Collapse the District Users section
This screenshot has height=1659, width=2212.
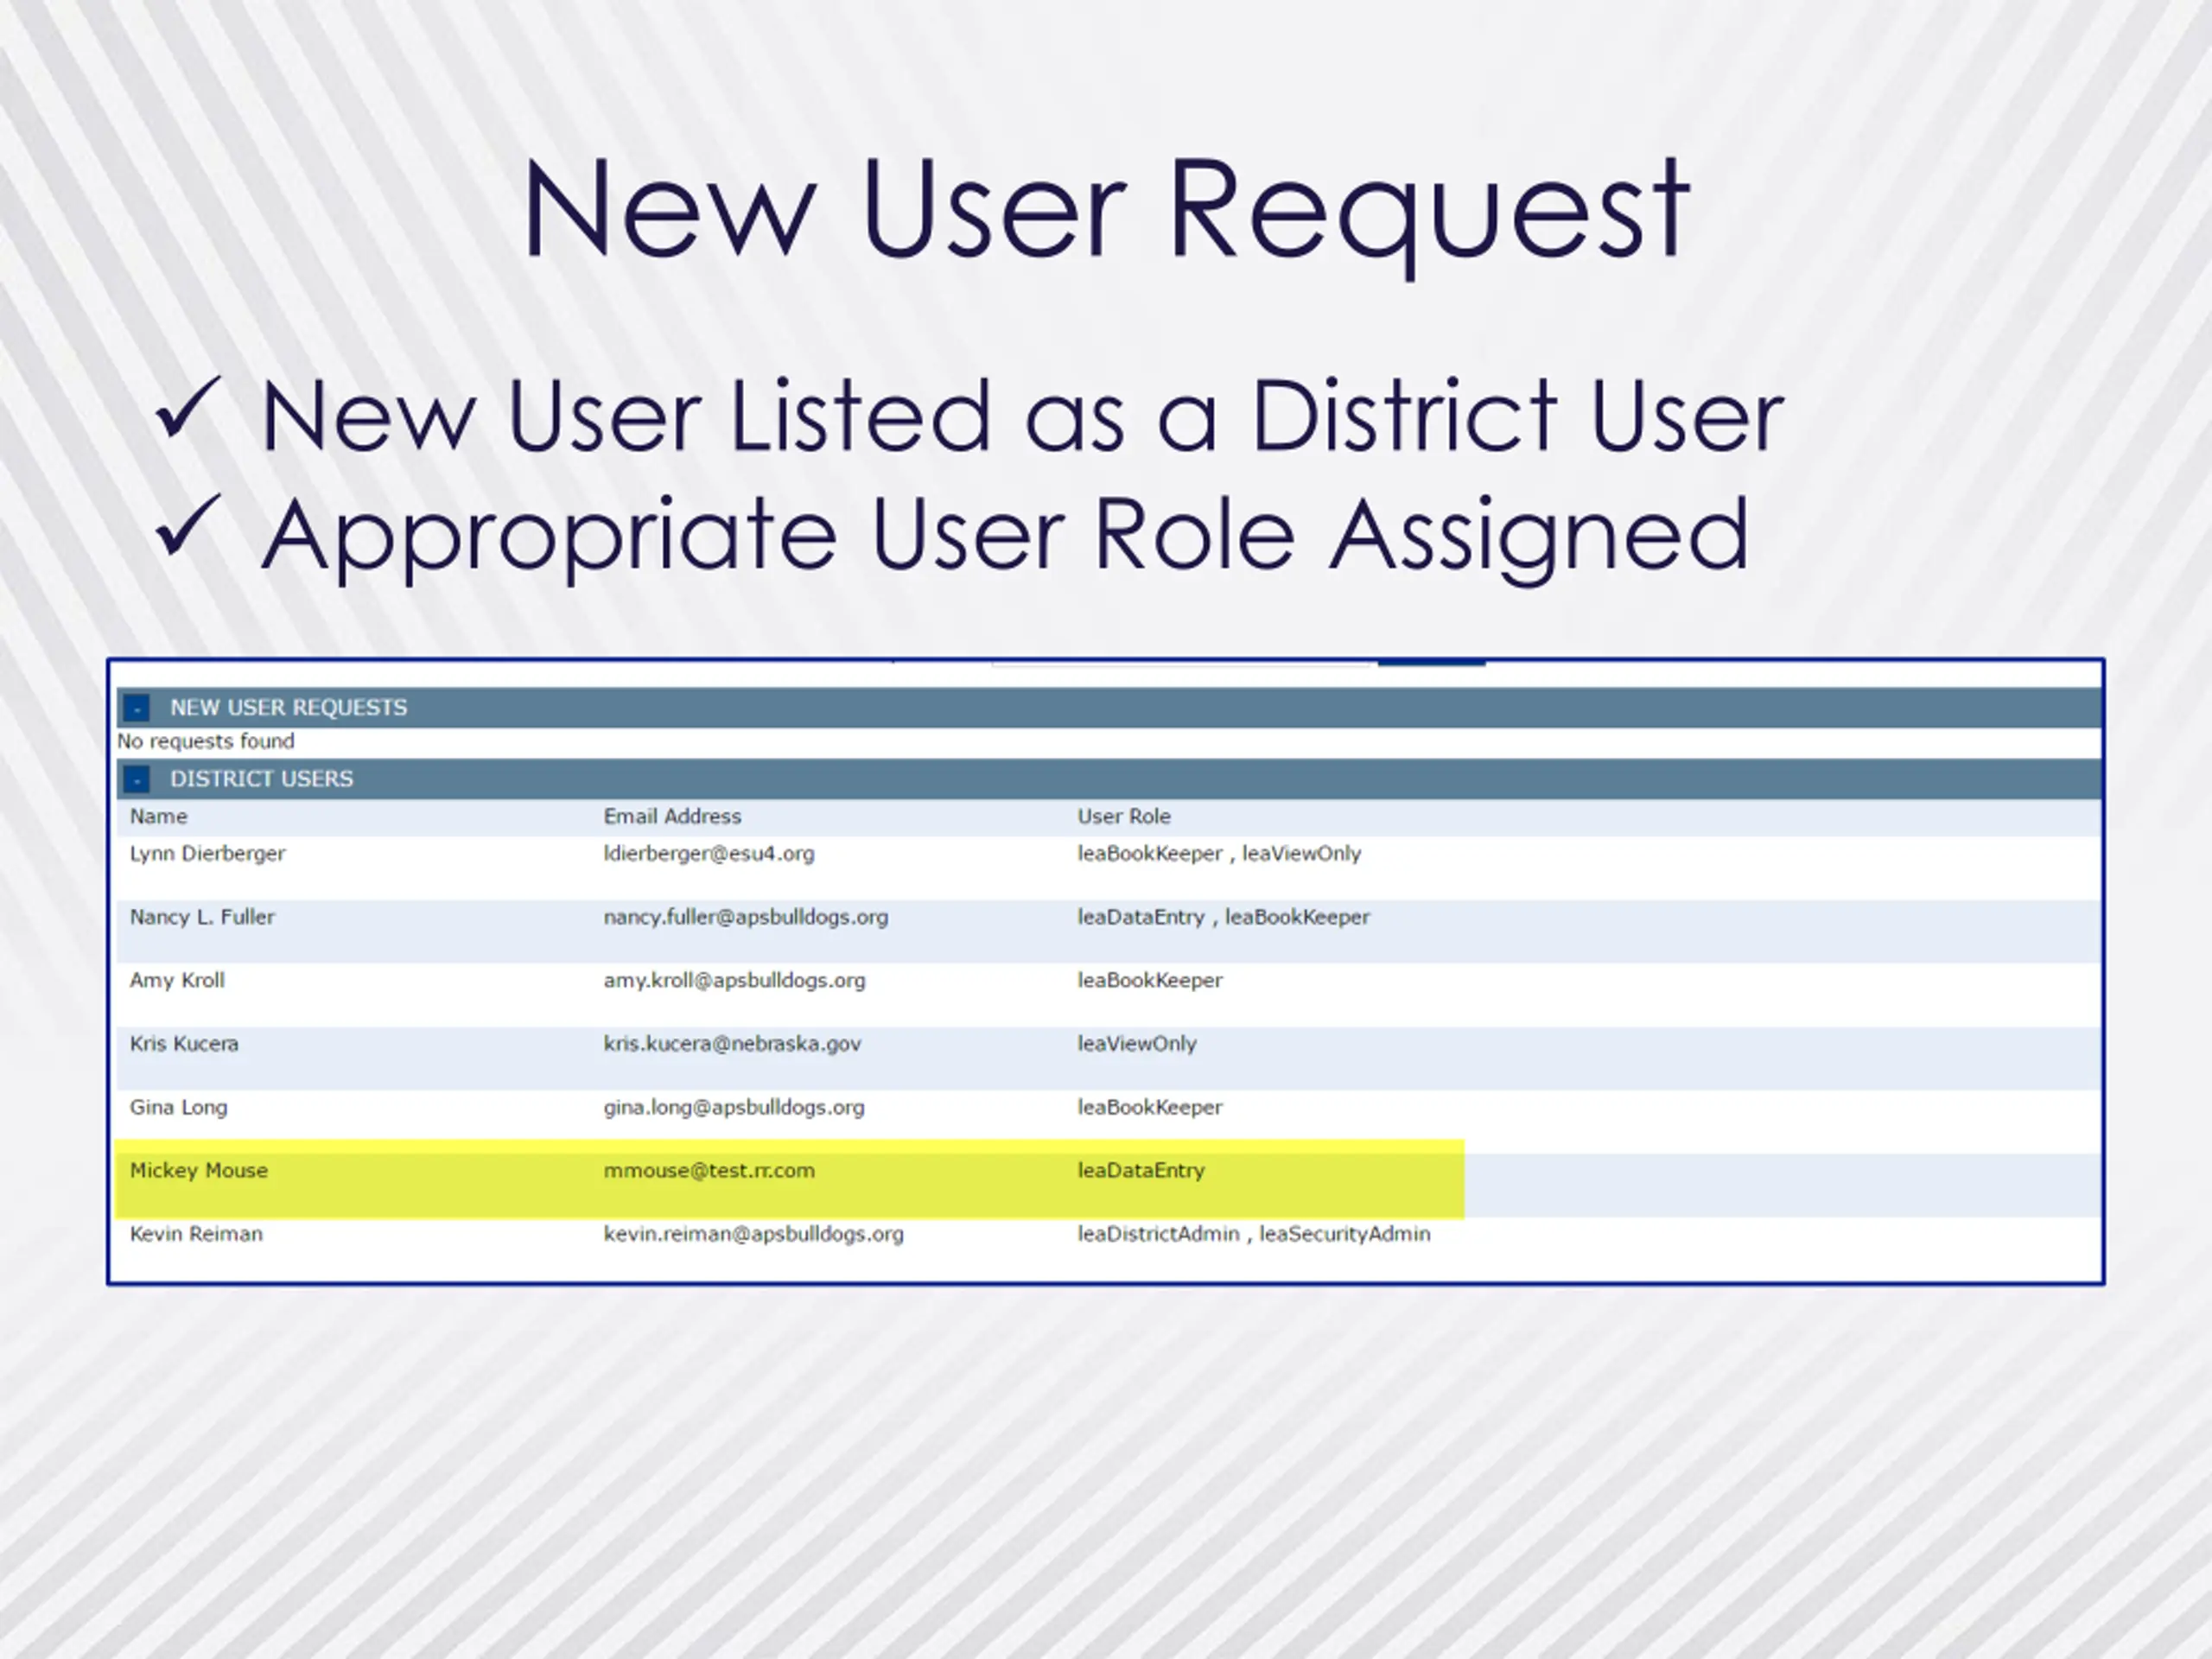coord(137,779)
